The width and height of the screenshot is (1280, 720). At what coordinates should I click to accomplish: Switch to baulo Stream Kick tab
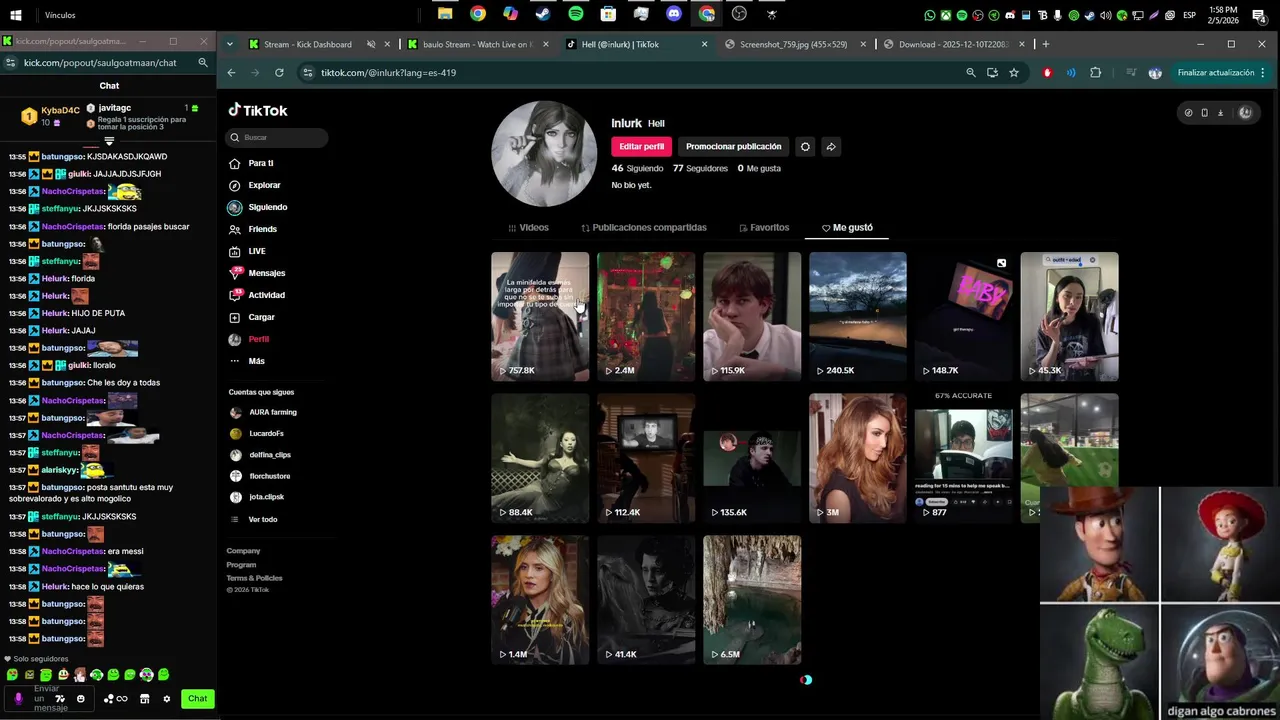477,44
